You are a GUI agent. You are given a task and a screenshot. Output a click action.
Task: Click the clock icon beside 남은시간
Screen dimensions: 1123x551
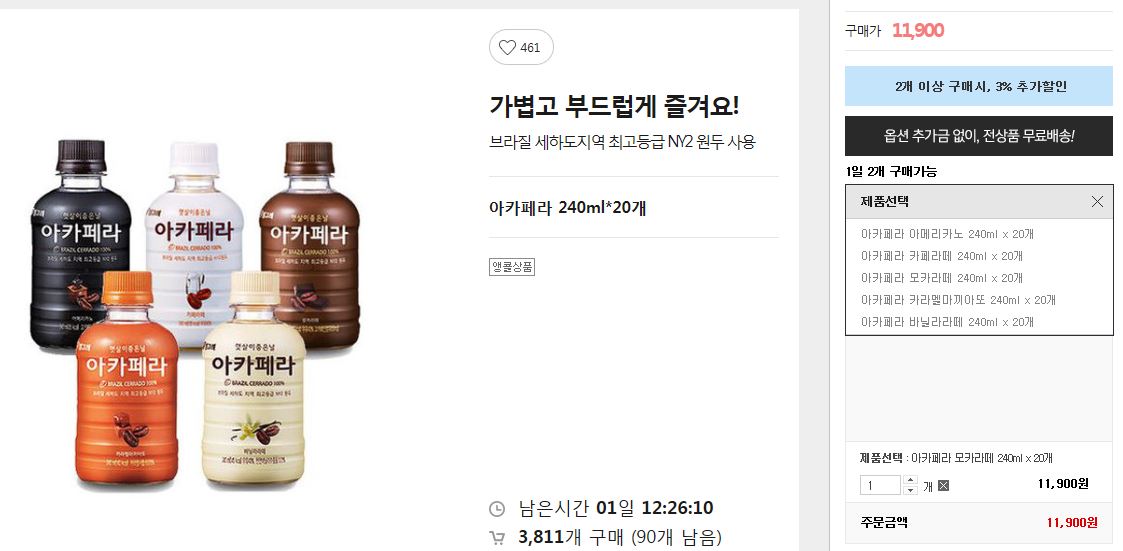tap(496, 509)
